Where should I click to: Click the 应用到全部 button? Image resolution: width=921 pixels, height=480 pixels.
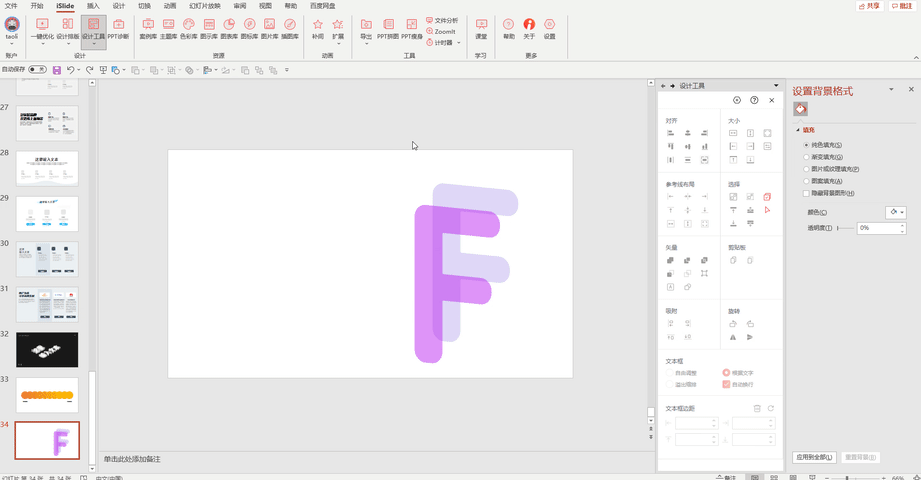(x=814, y=457)
